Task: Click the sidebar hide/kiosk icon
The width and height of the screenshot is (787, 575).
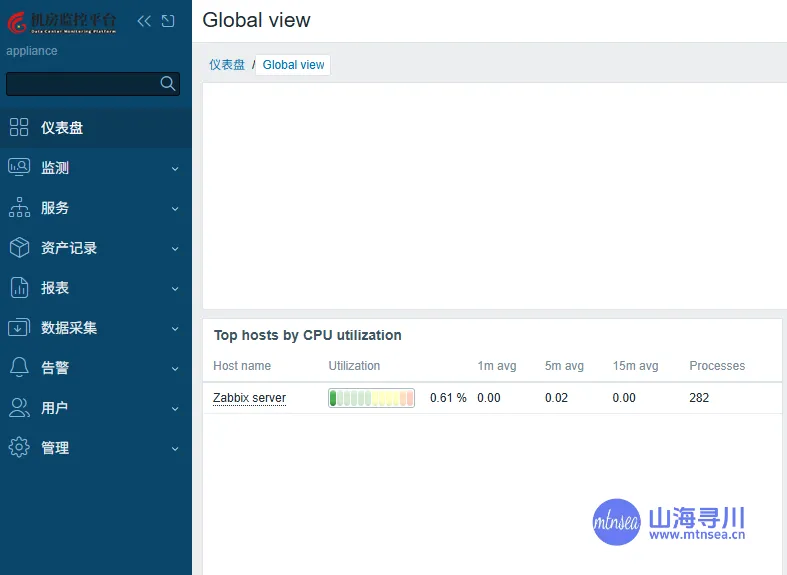Action: point(168,21)
